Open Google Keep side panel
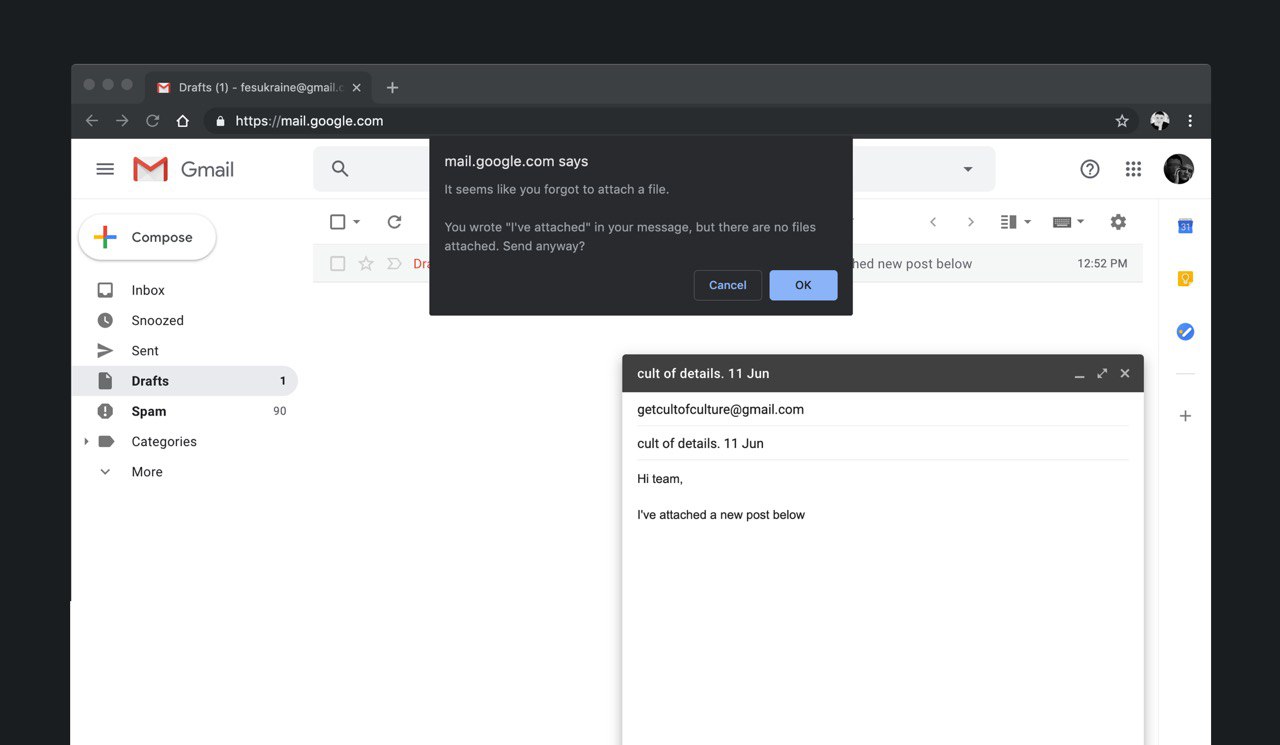Viewport: 1280px width, 745px height. click(1185, 279)
